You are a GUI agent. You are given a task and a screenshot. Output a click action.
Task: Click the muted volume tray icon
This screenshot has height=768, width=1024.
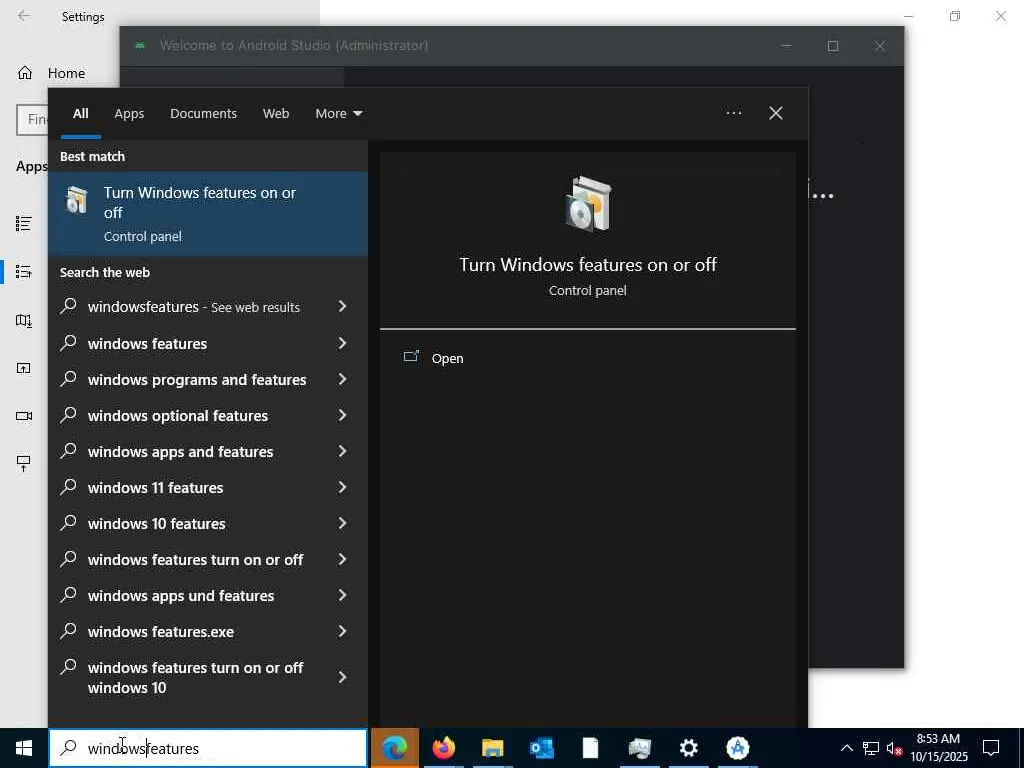pyautogui.click(x=894, y=748)
